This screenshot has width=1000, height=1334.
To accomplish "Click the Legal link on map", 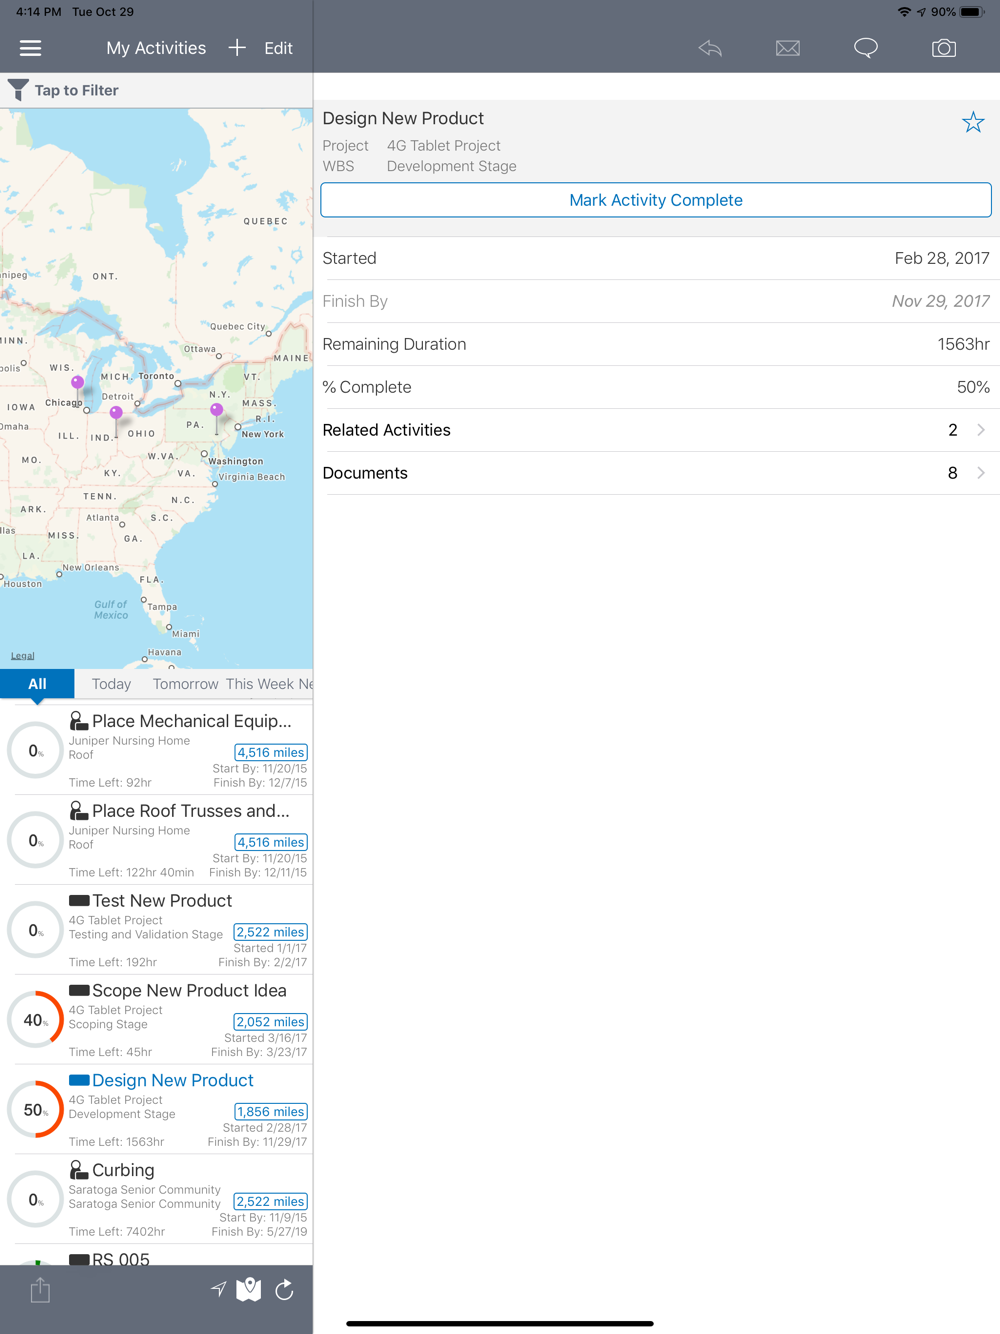I will 22,656.
